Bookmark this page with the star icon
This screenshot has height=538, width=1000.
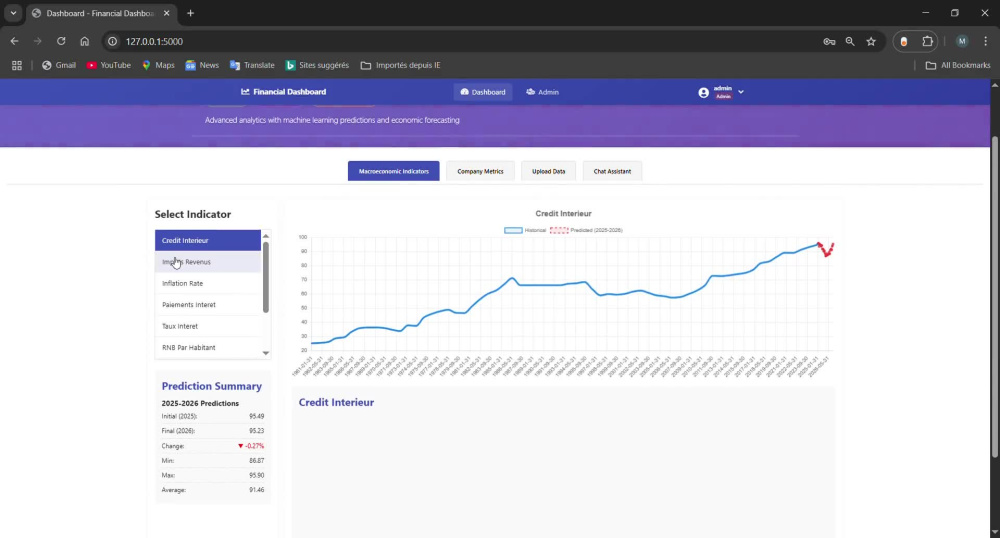pyautogui.click(x=871, y=41)
